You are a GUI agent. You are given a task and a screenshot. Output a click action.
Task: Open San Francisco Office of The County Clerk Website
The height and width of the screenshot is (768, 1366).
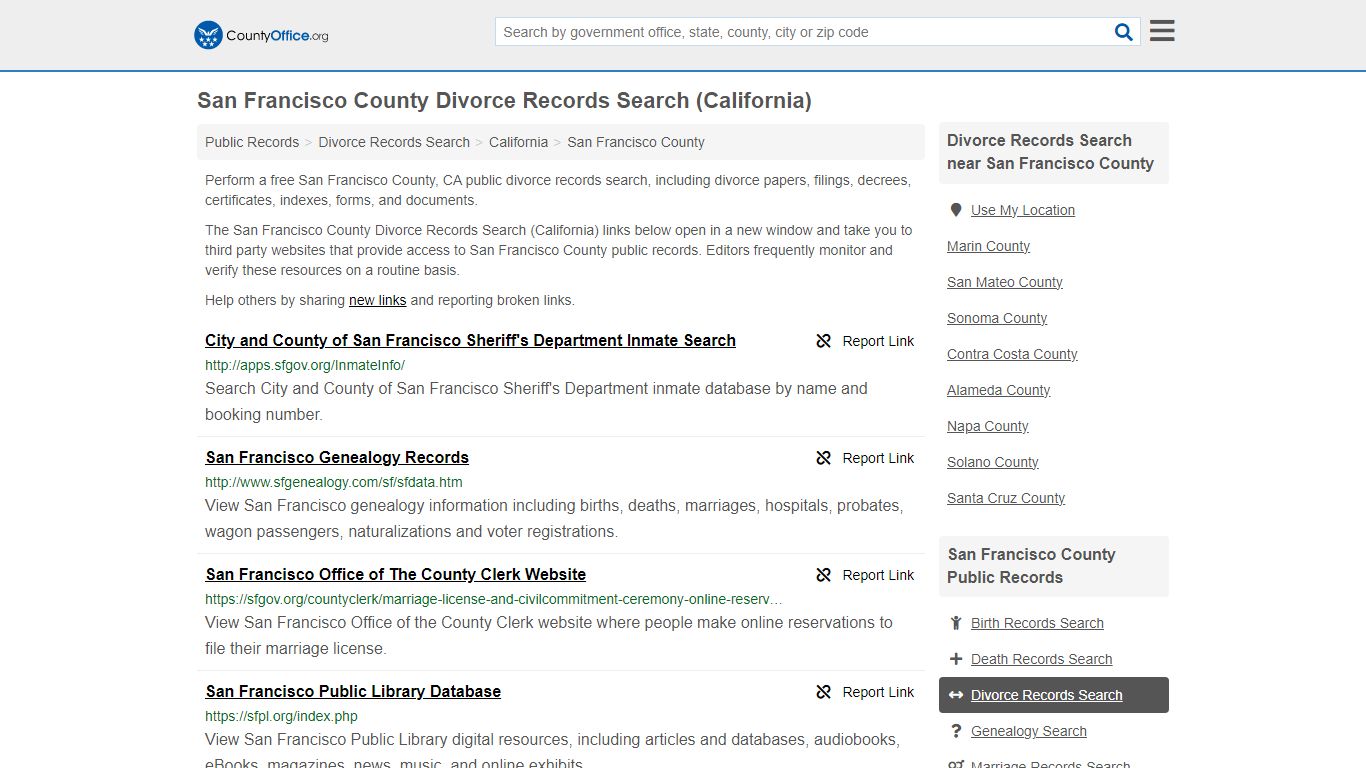point(396,574)
